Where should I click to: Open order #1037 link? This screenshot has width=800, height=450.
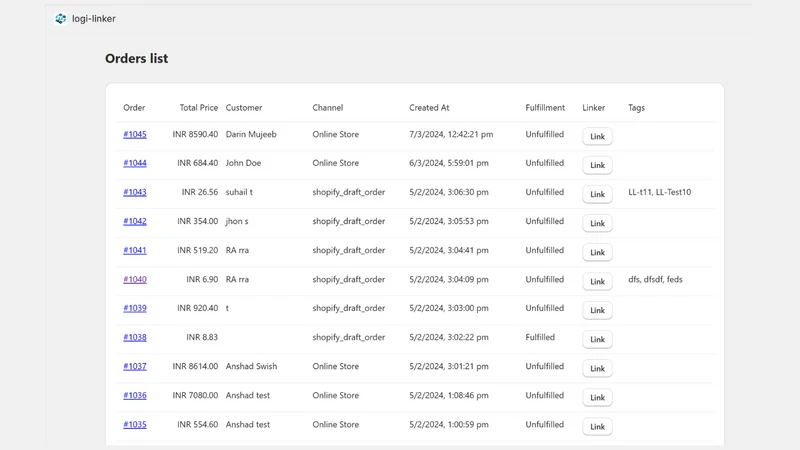[x=135, y=366]
